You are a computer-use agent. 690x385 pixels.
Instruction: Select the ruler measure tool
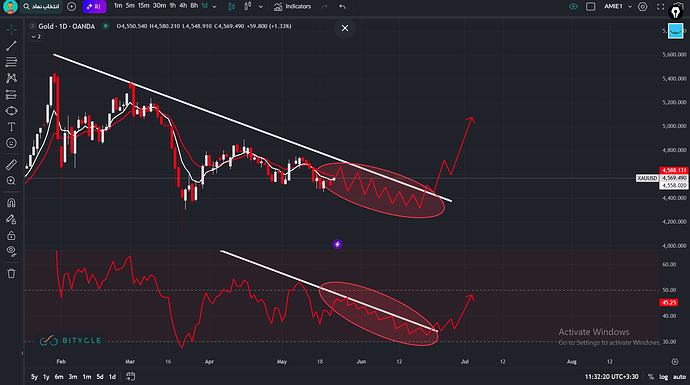point(11,165)
